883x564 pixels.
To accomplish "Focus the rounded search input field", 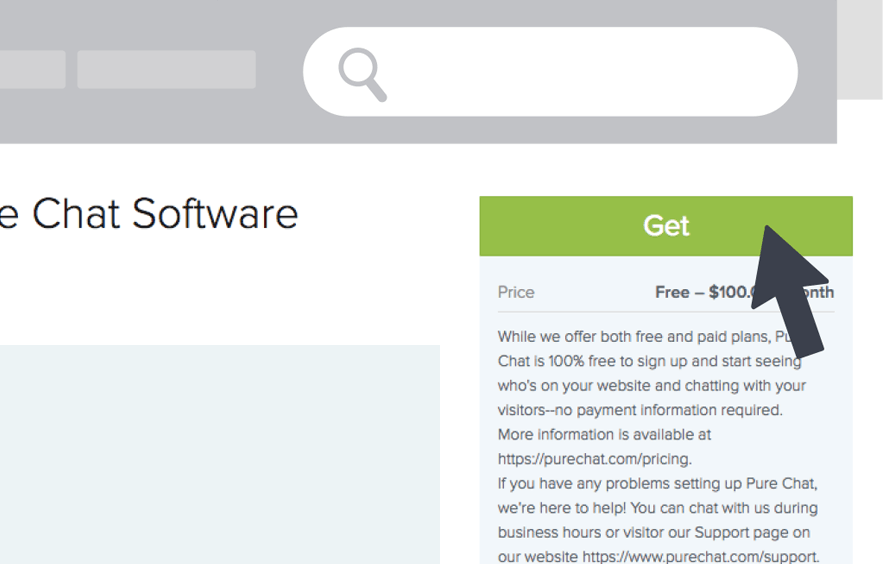I will point(550,71).
